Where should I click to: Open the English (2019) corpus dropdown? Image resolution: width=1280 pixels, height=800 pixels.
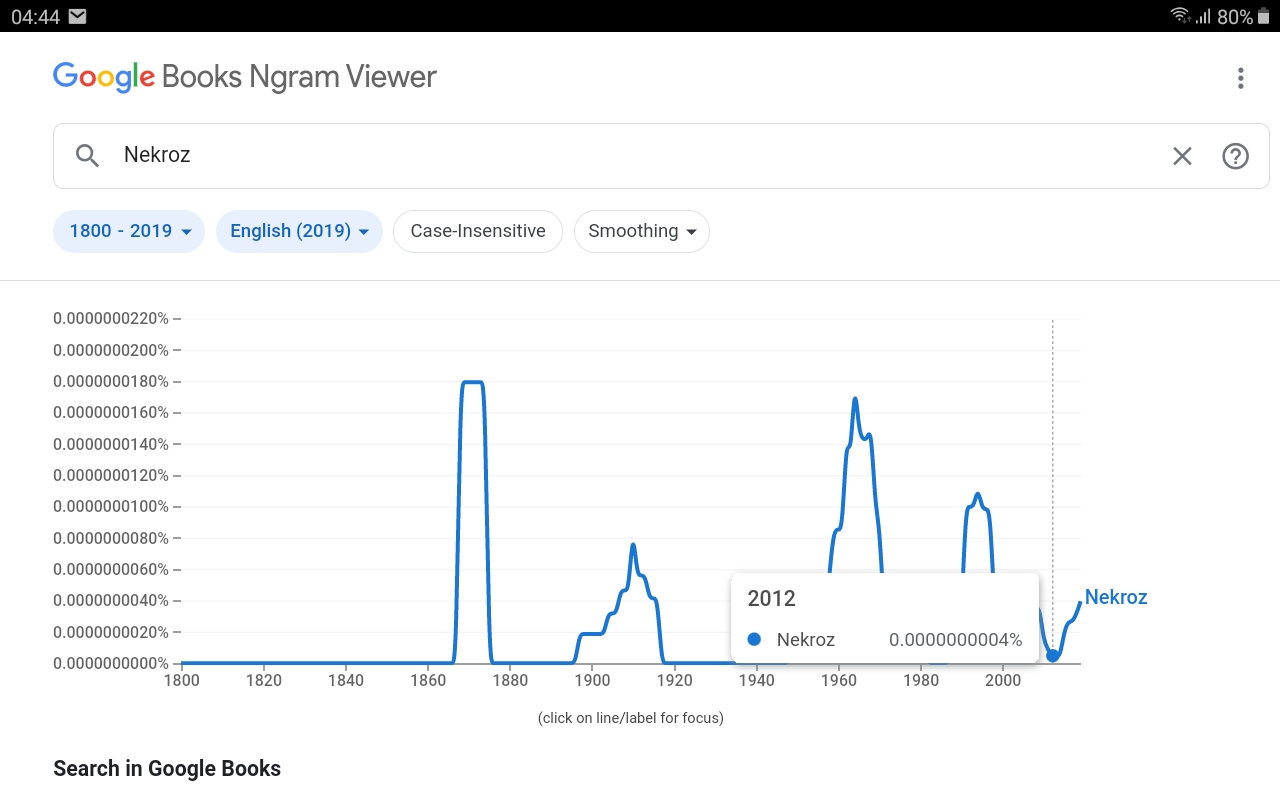[299, 231]
